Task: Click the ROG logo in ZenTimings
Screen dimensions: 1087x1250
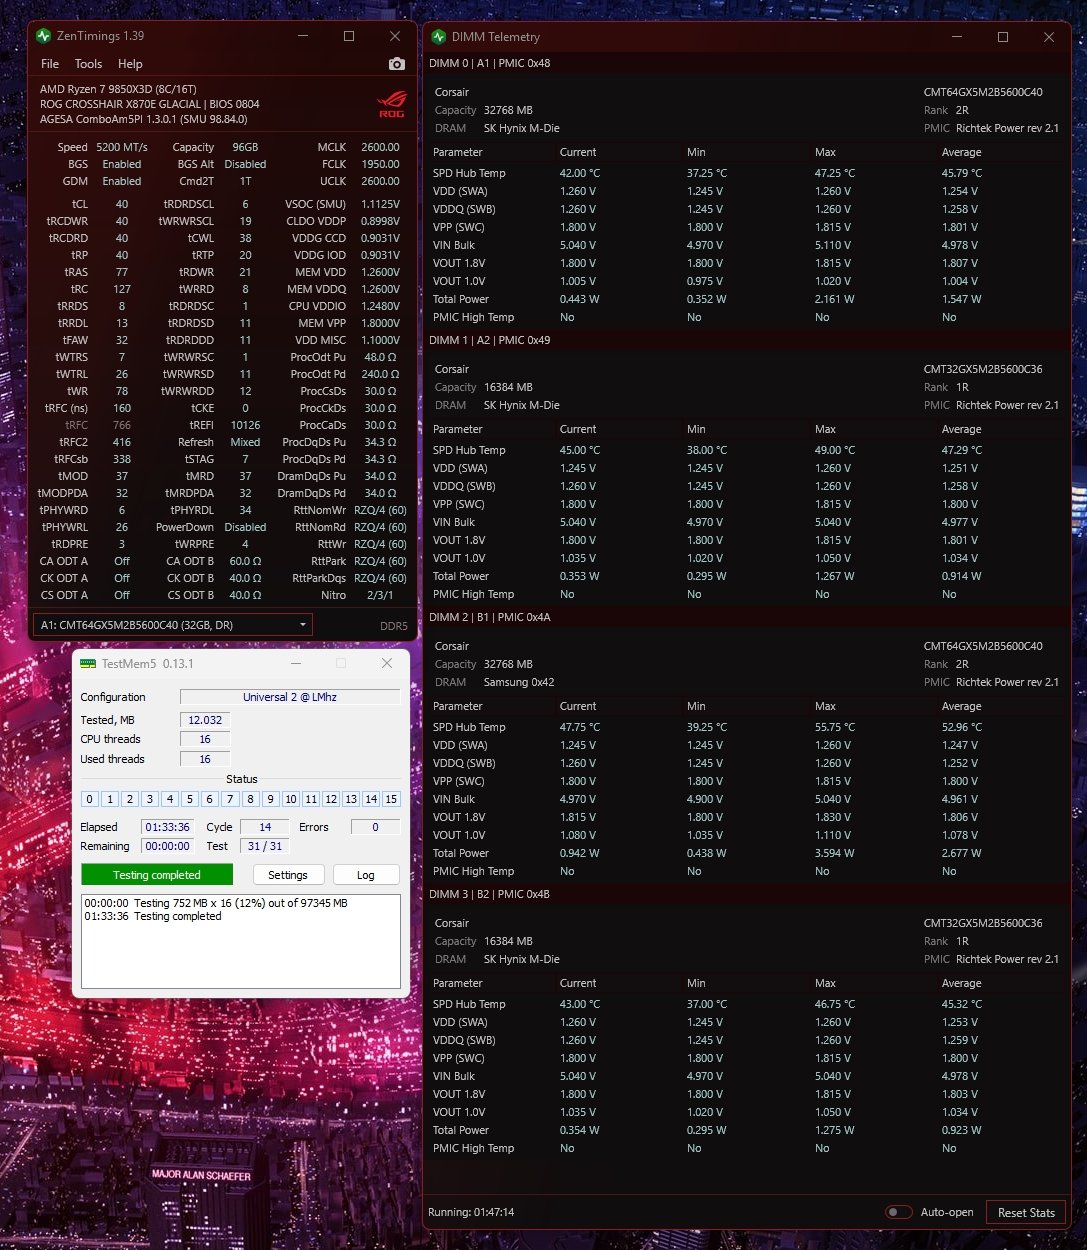Action: (x=392, y=104)
